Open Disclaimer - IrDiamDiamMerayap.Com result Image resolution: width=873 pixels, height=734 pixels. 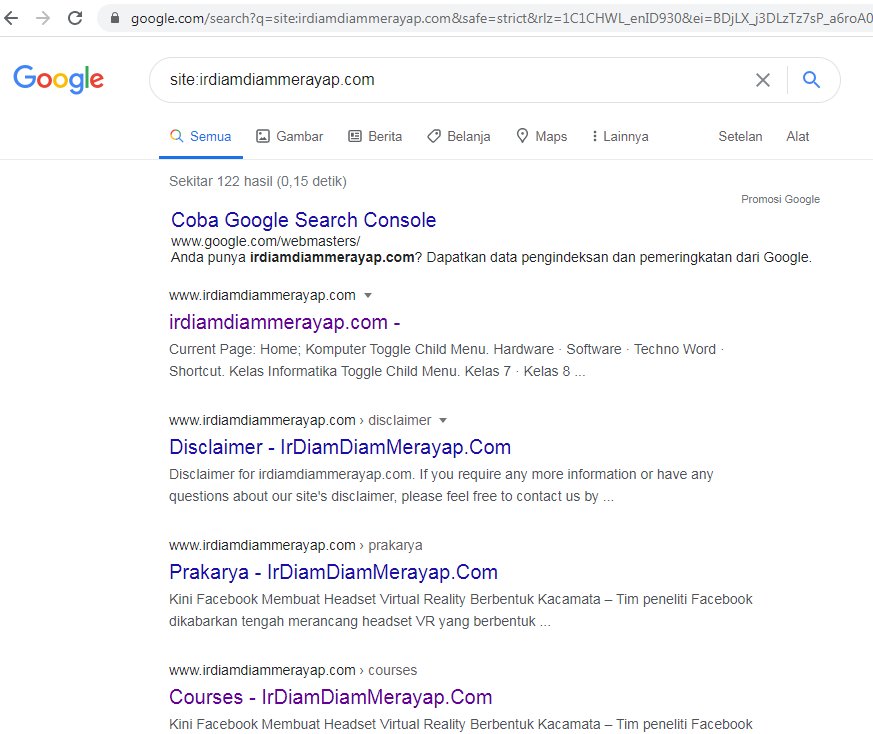click(340, 447)
